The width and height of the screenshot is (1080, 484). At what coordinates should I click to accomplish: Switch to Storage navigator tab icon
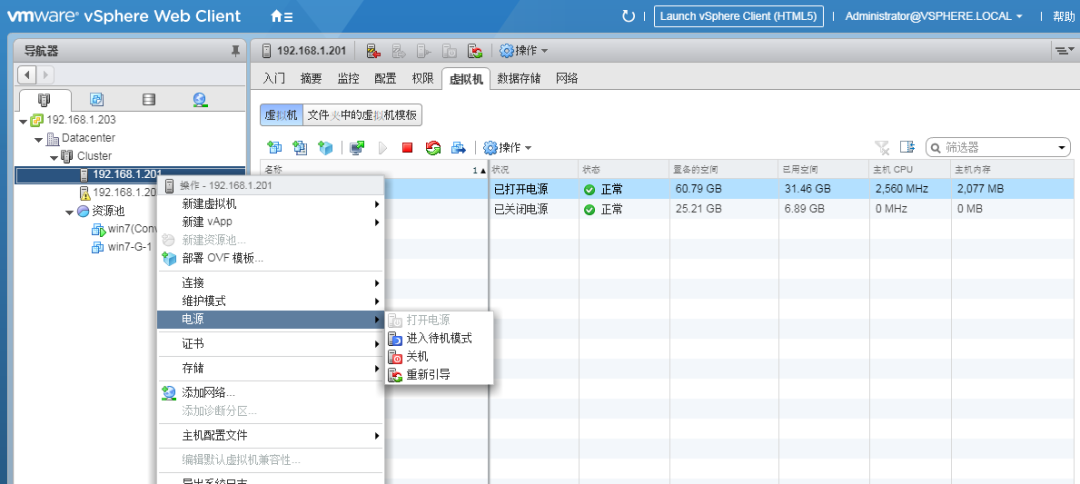149,100
